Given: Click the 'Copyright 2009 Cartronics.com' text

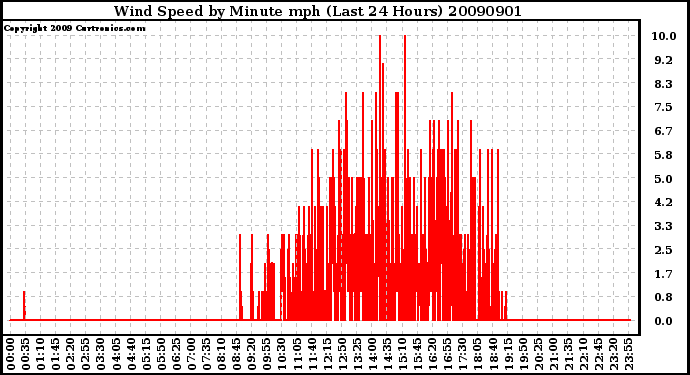Looking at the screenshot, I should point(74,28).
